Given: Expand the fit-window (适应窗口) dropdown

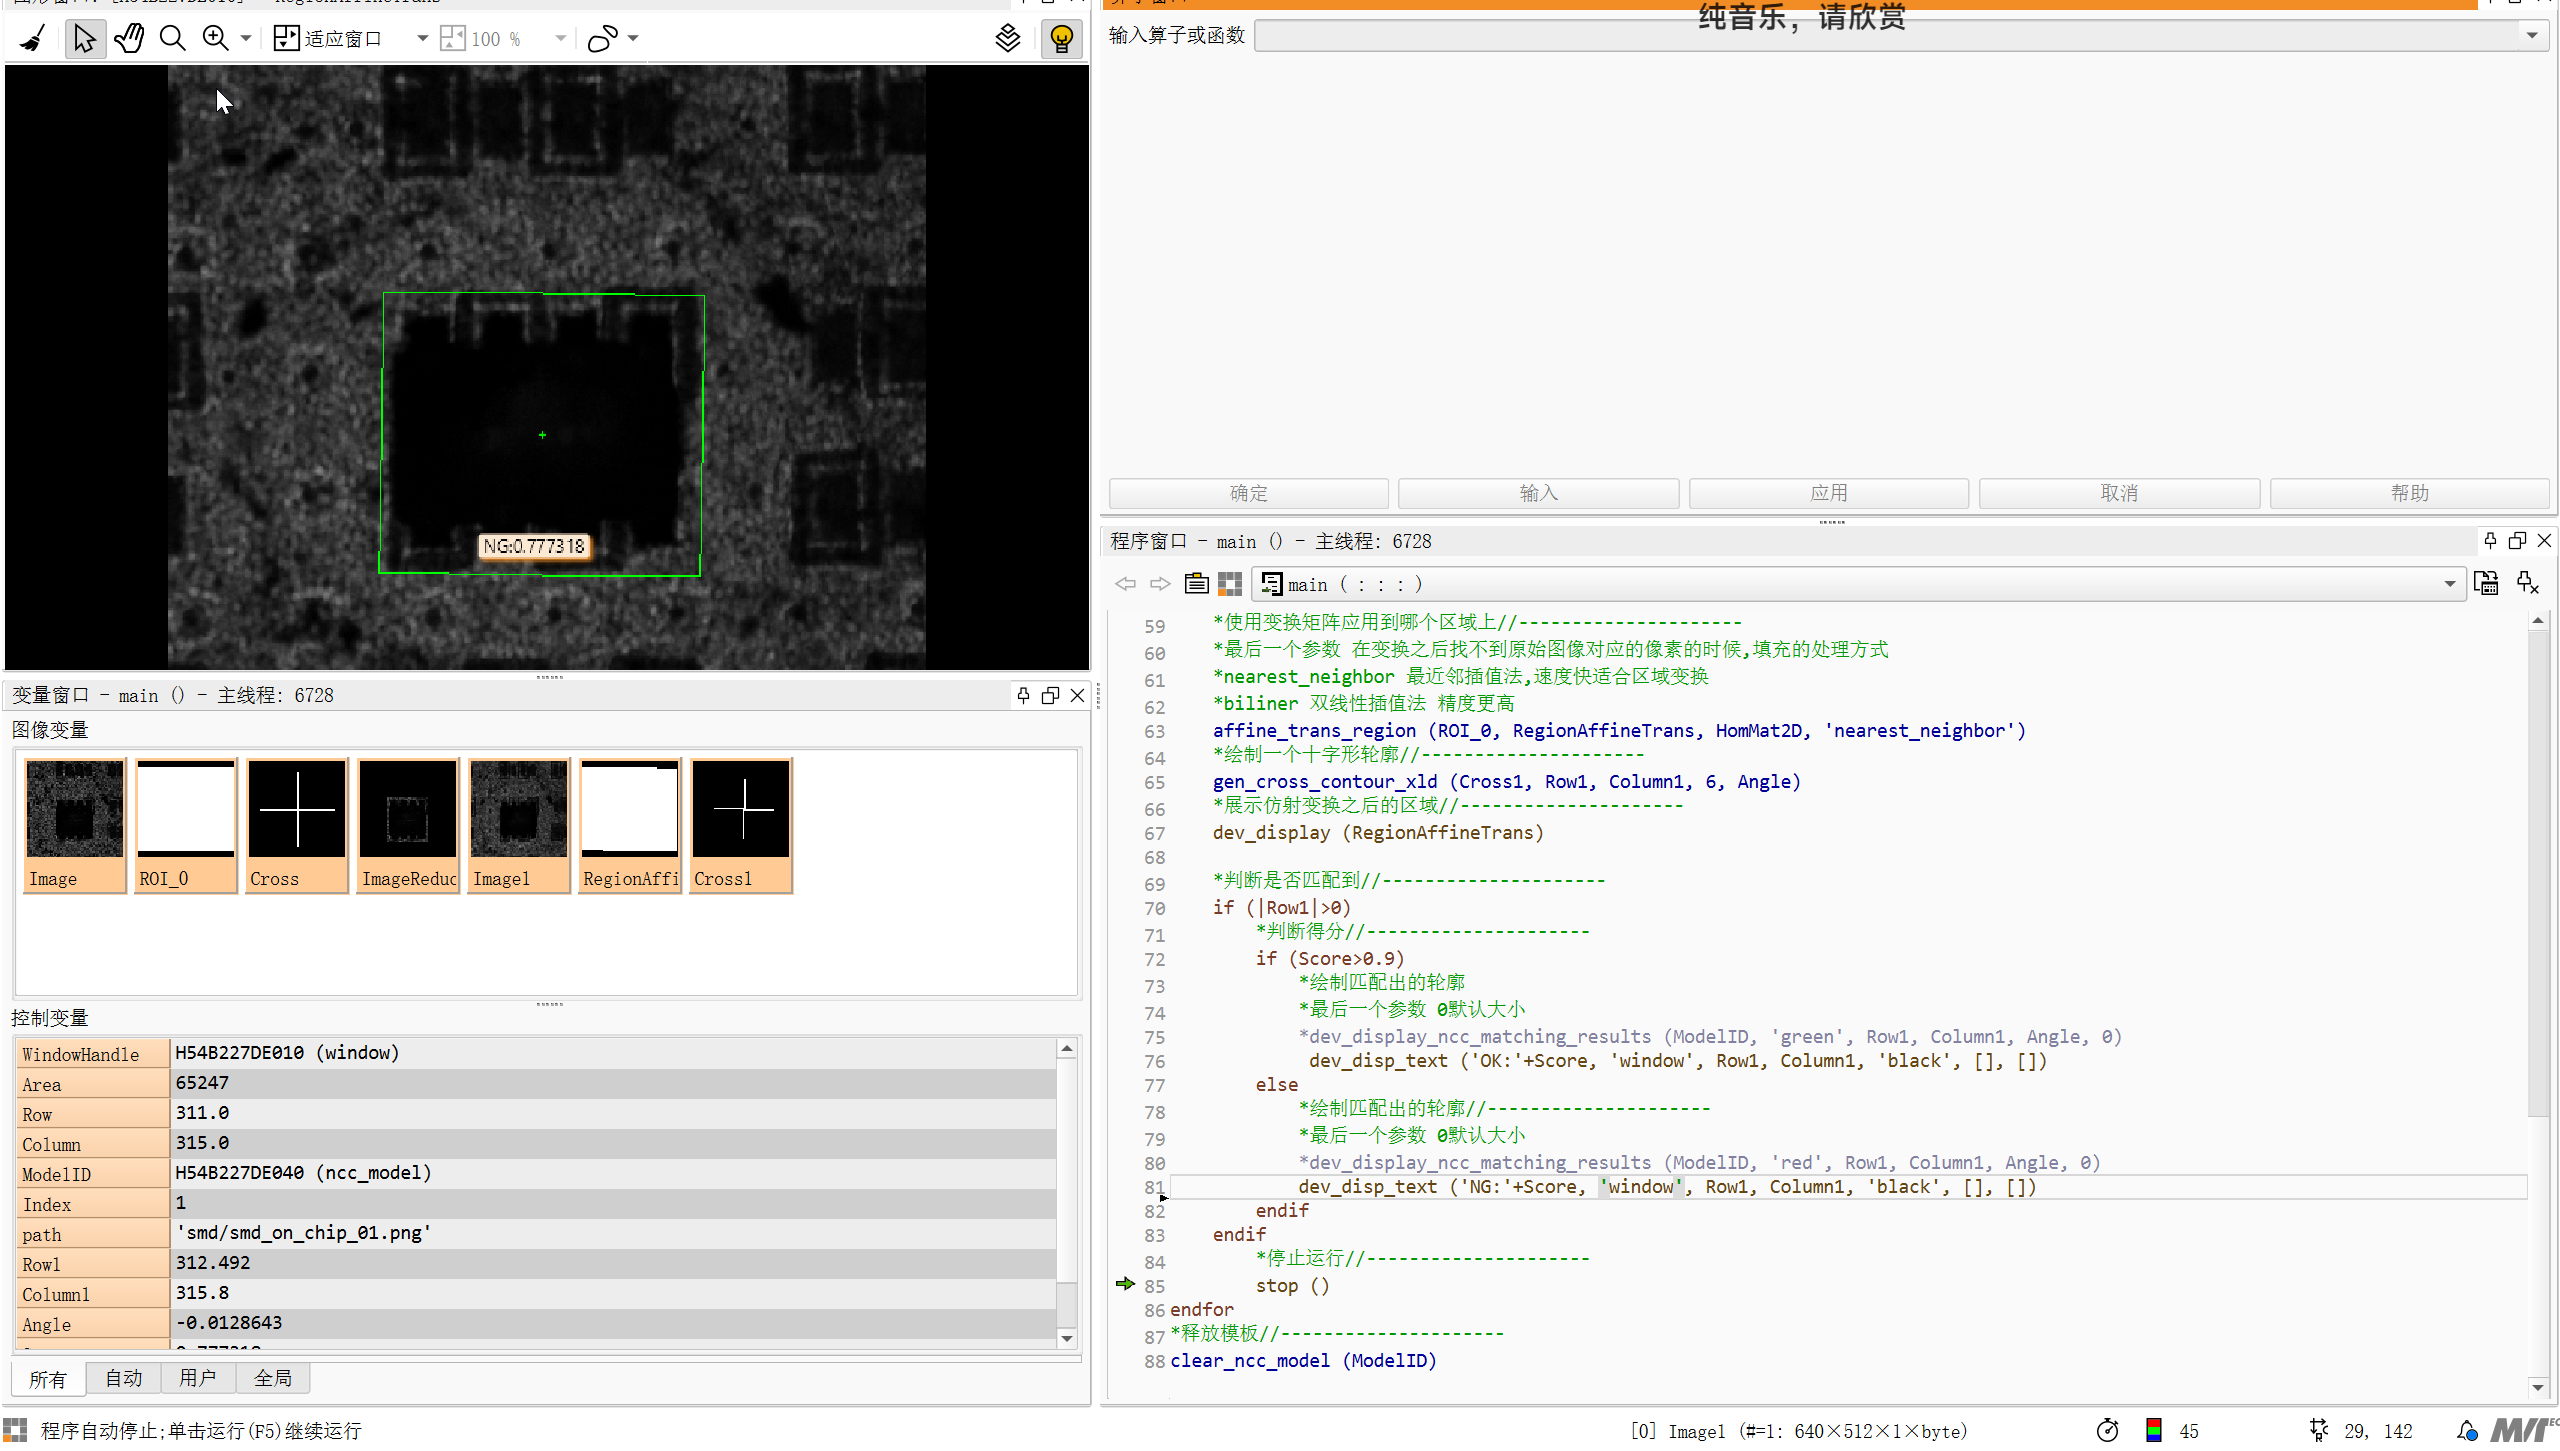Looking at the screenshot, I should (x=422, y=39).
